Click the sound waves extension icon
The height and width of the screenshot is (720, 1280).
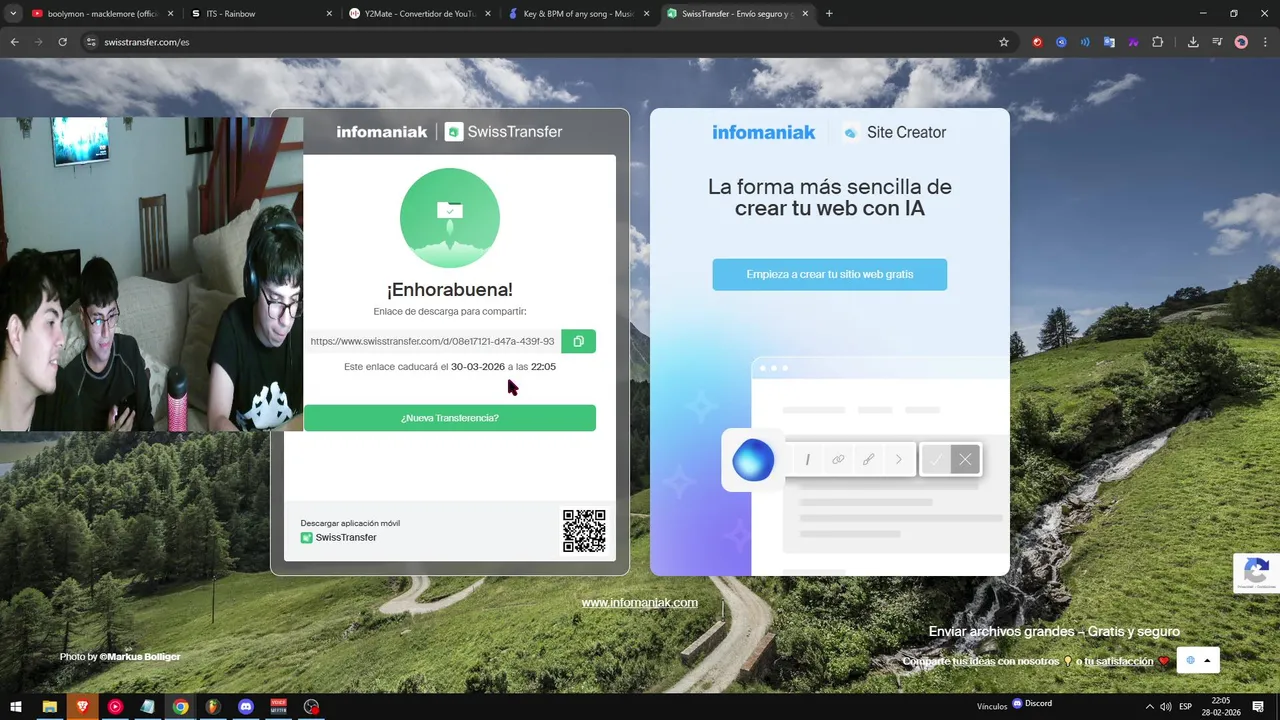coord(1085,42)
